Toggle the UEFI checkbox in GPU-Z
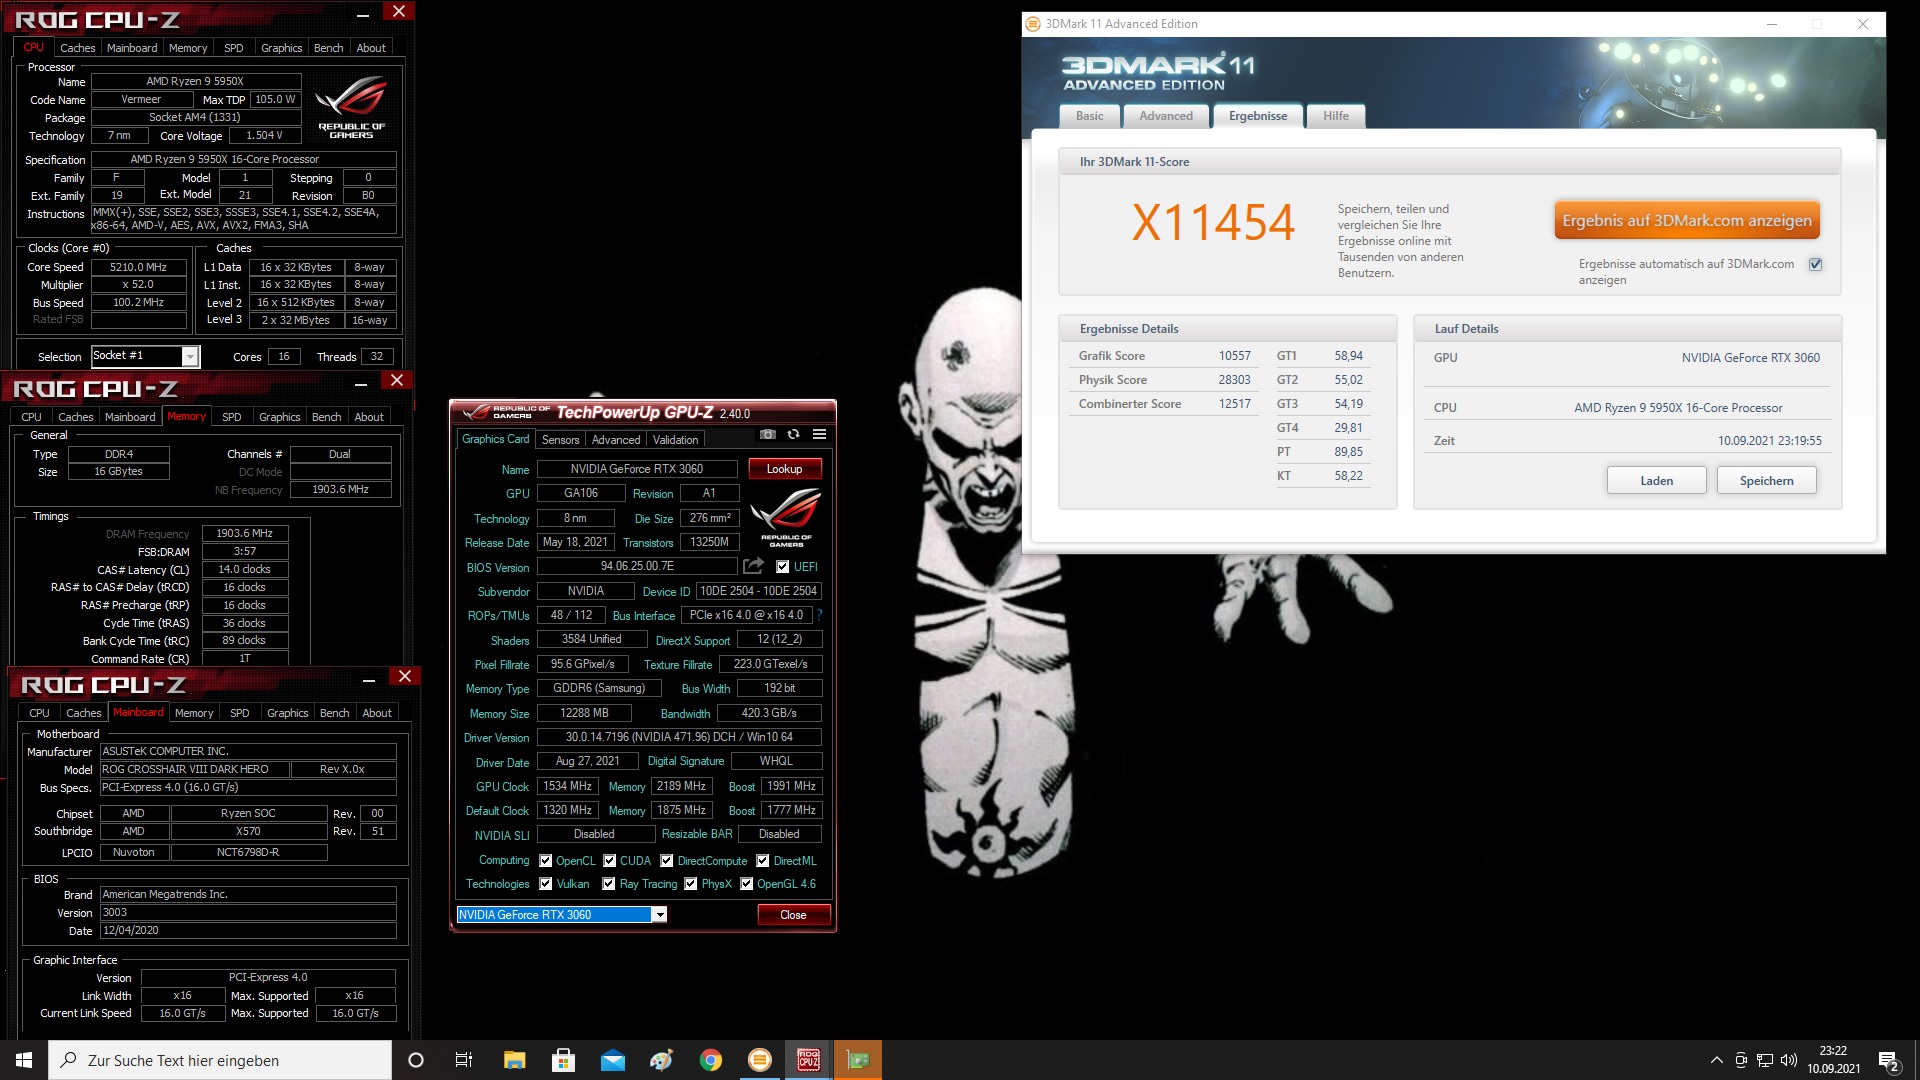 (x=782, y=566)
